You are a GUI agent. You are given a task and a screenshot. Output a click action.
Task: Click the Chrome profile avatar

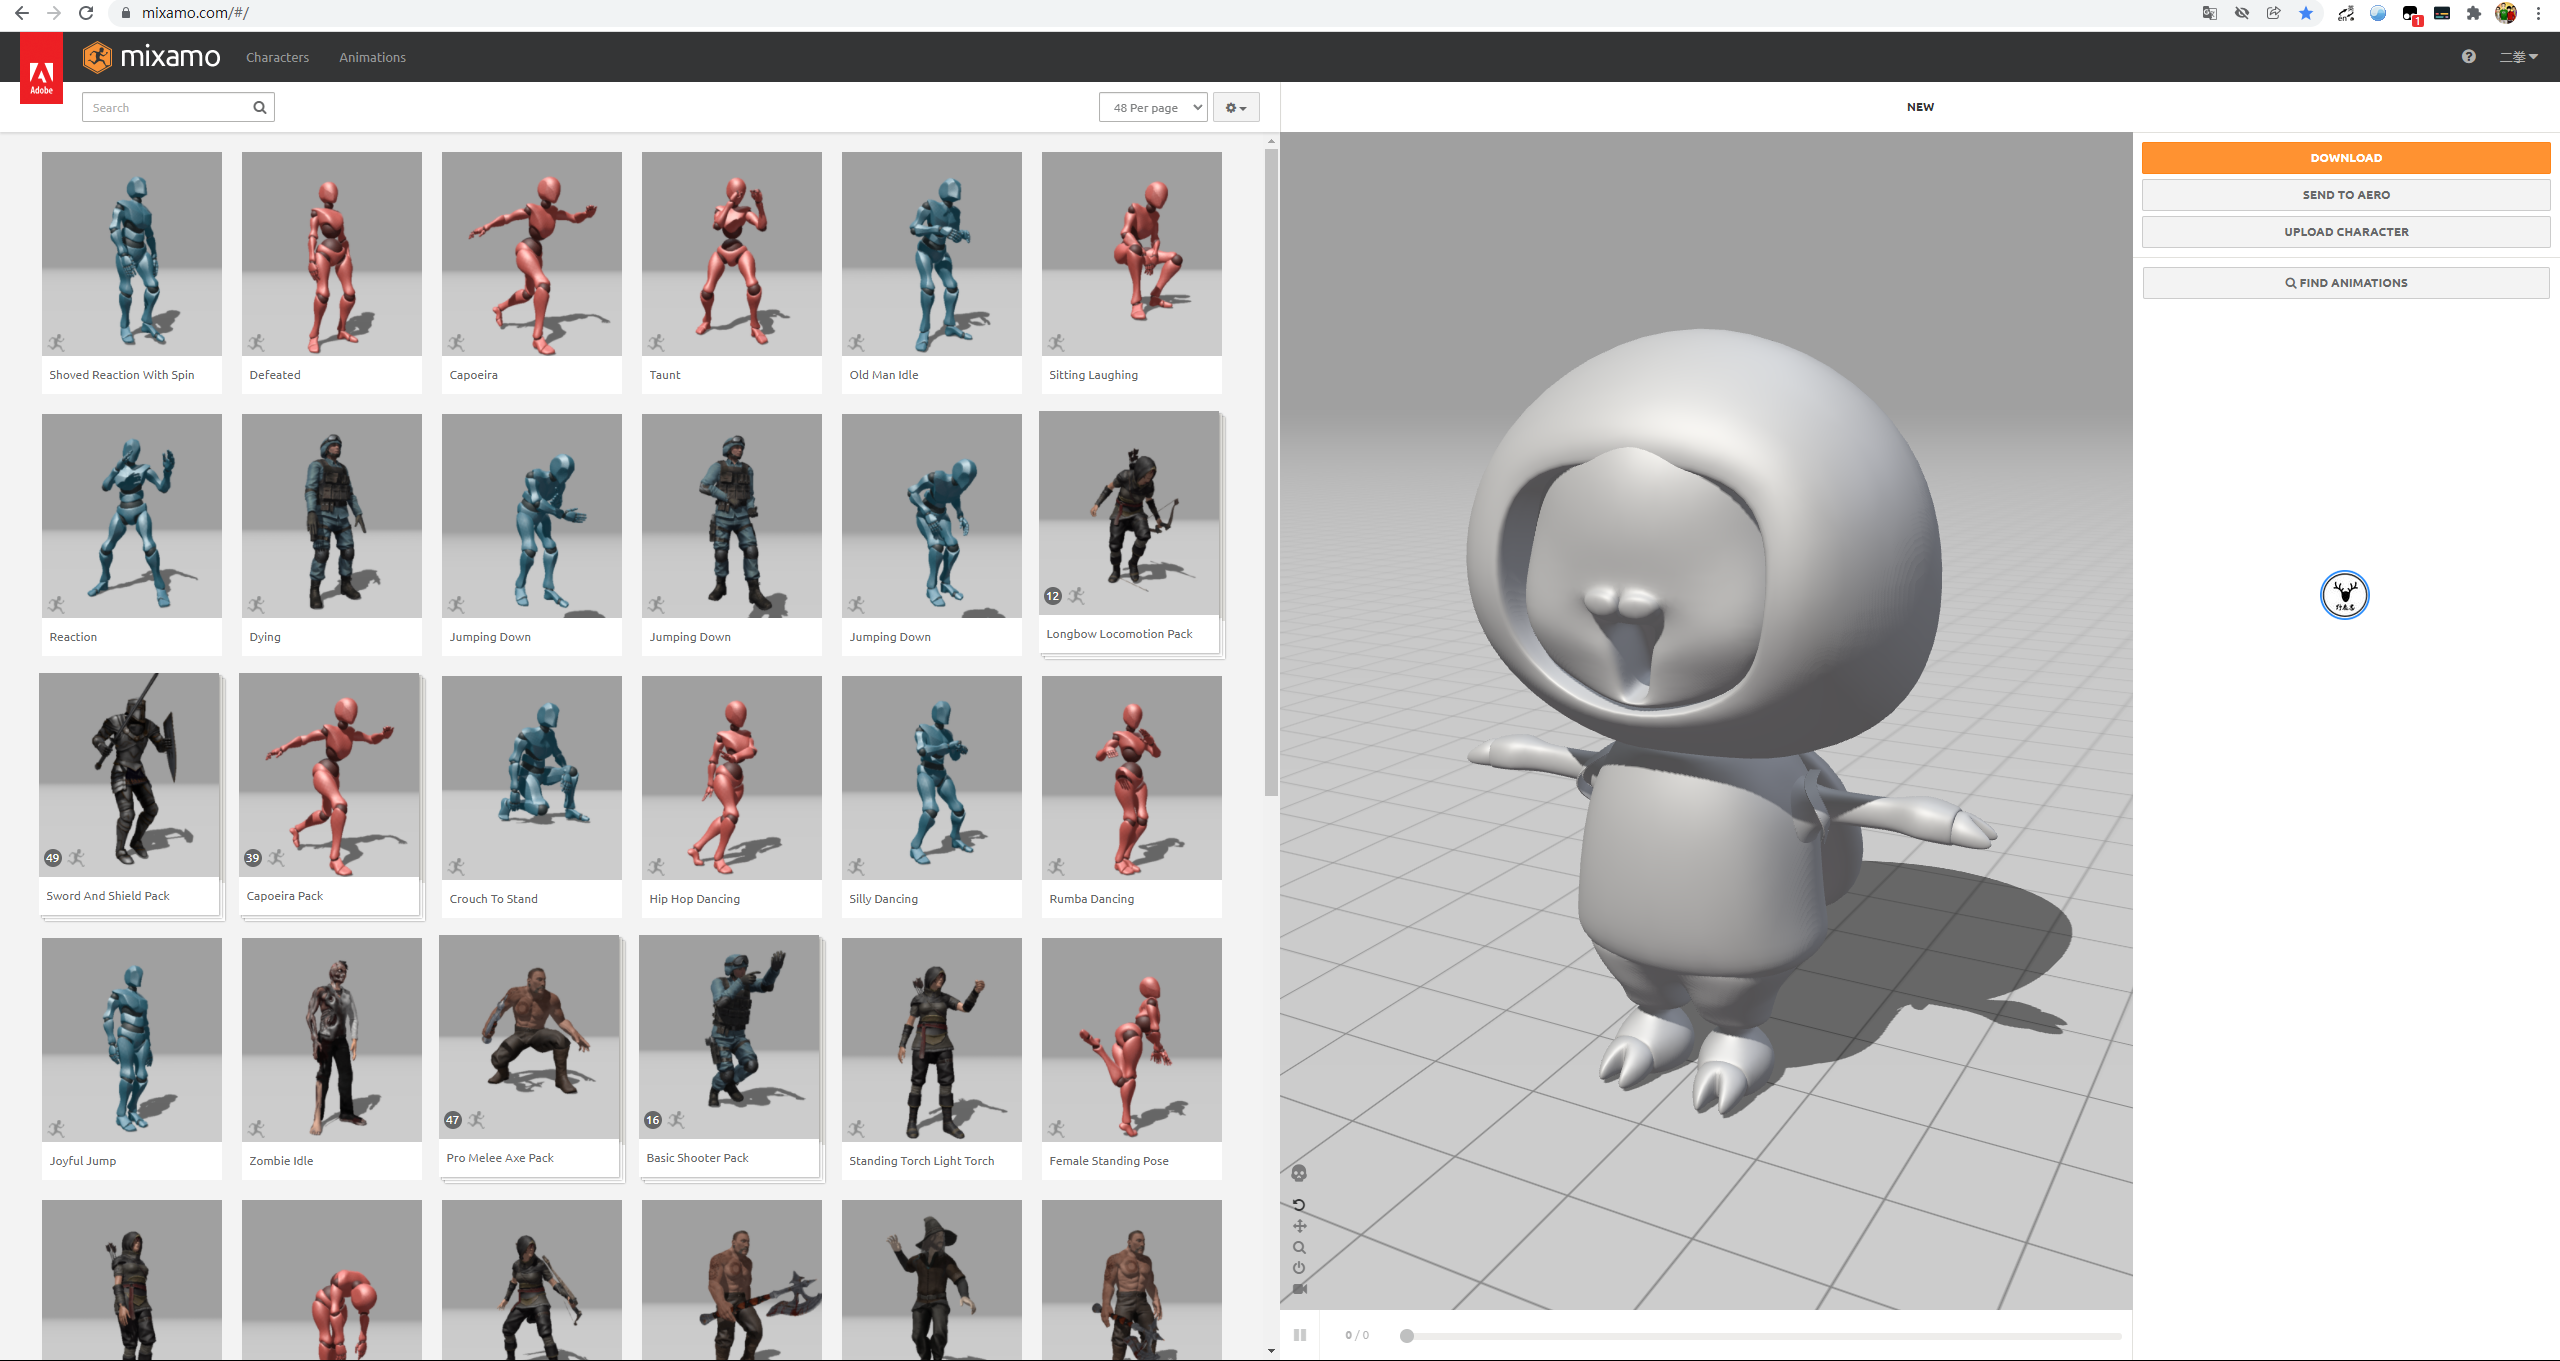[x=2506, y=13]
